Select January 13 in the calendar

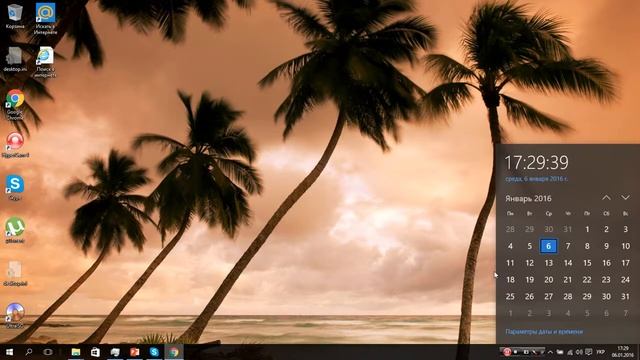point(549,263)
